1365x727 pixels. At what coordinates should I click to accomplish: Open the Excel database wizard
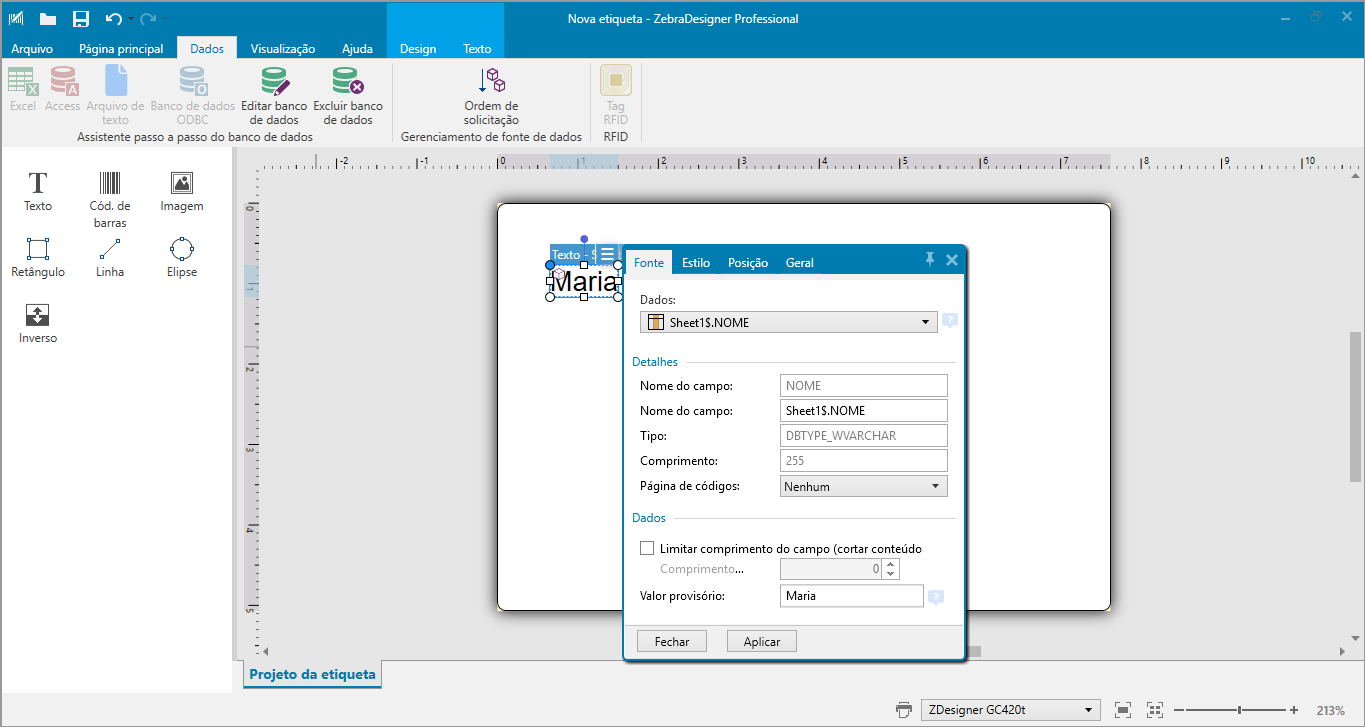click(22, 95)
